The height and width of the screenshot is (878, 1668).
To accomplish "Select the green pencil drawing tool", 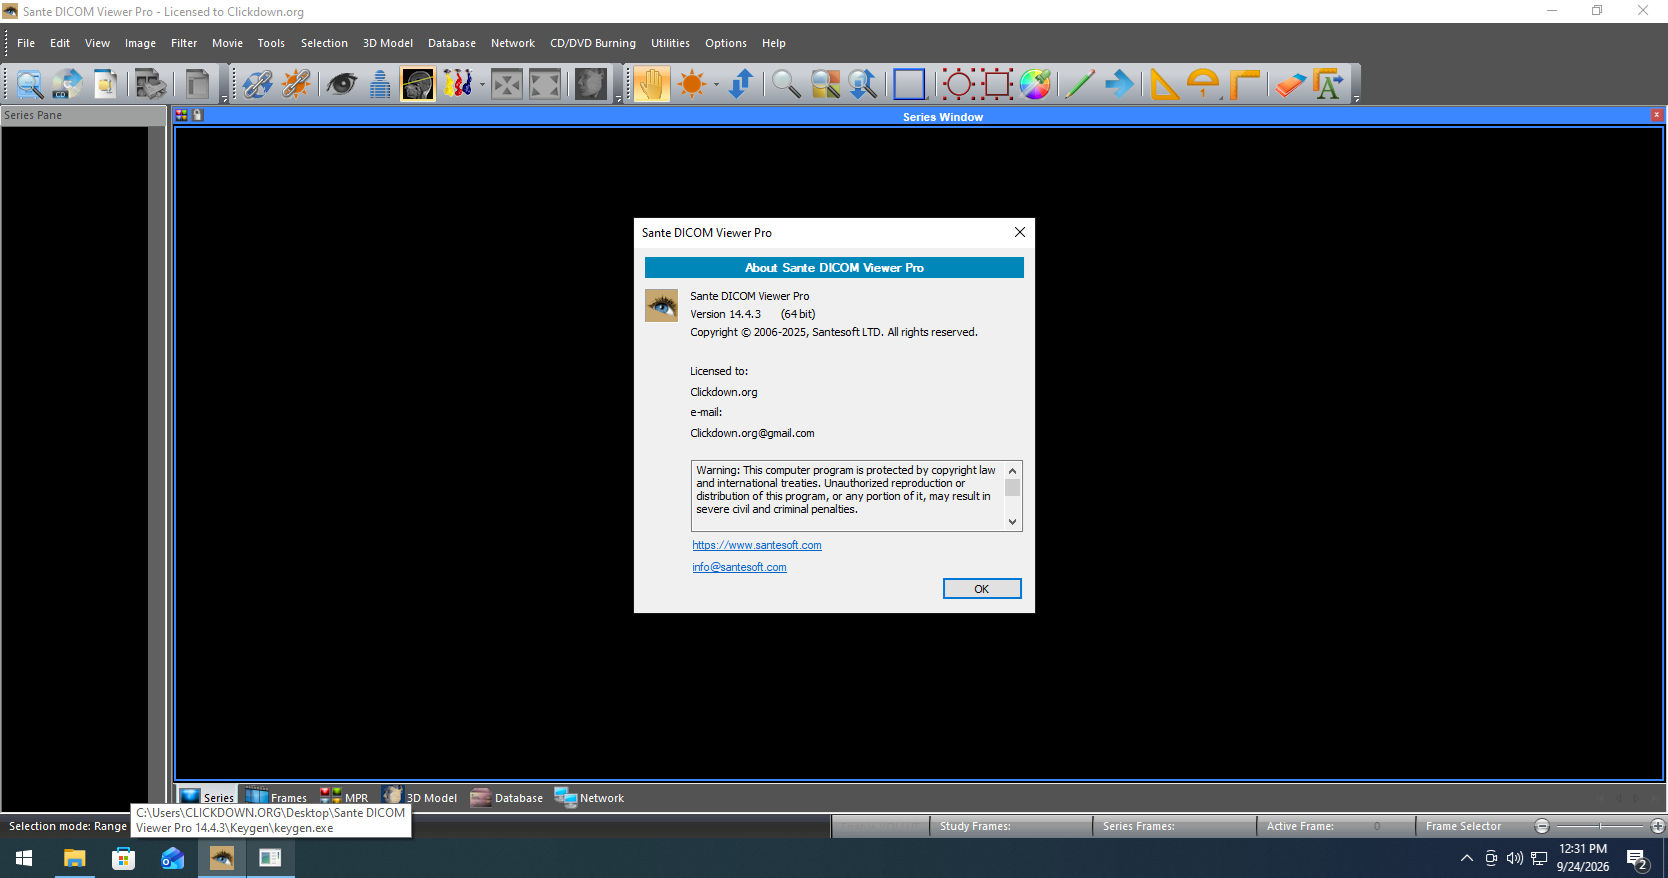I will [1080, 84].
